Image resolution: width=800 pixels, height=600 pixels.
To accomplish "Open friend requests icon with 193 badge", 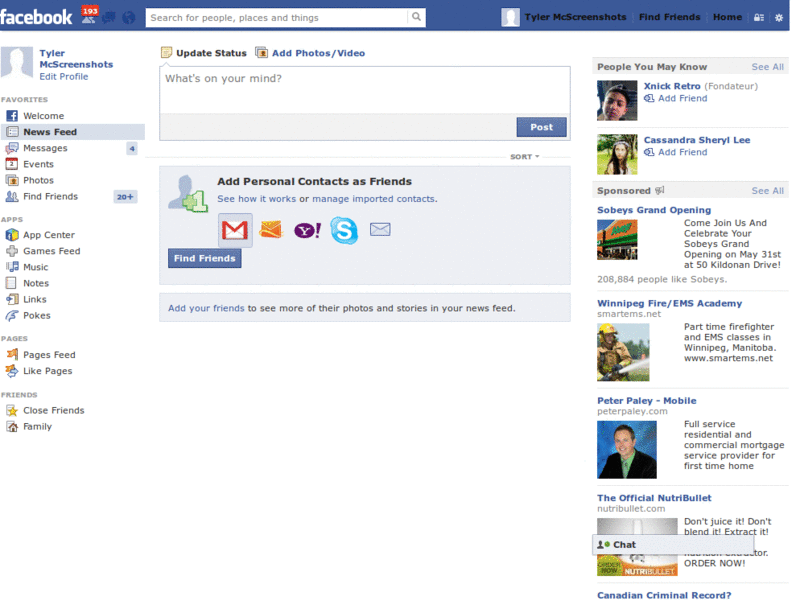I will [x=89, y=15].
